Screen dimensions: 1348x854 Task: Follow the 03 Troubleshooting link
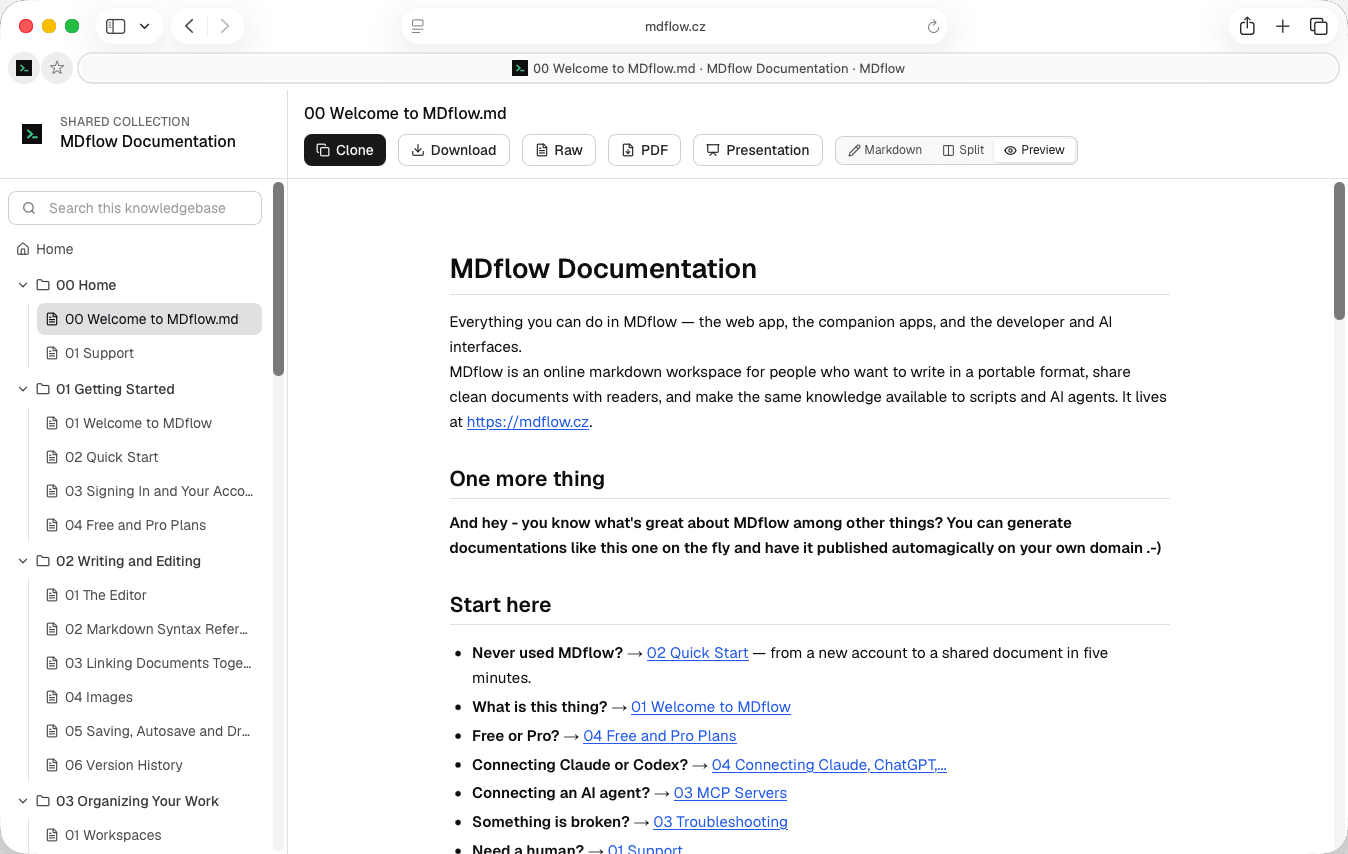tap(720, 822)
